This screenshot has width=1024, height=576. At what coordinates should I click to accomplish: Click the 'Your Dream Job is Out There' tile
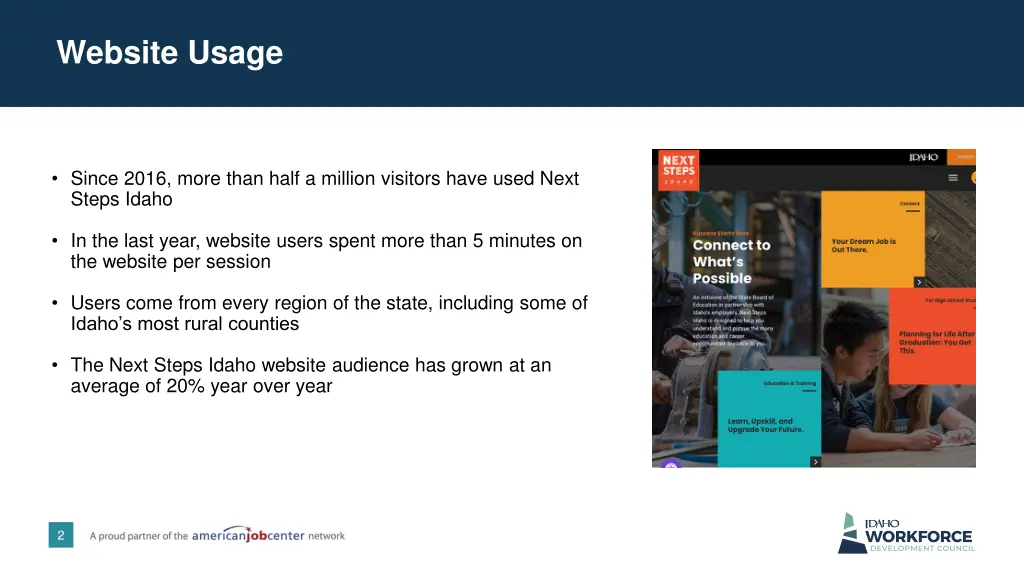click(872, 239)
